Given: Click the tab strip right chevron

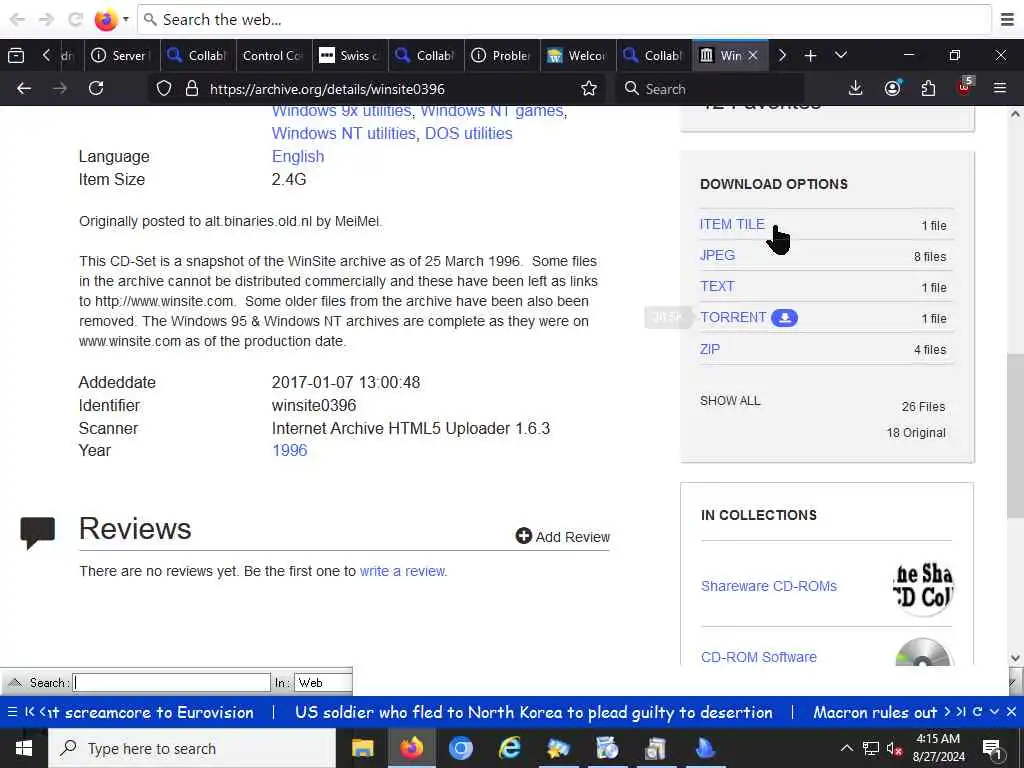Looking at the screenshot, I should (782, 56).
